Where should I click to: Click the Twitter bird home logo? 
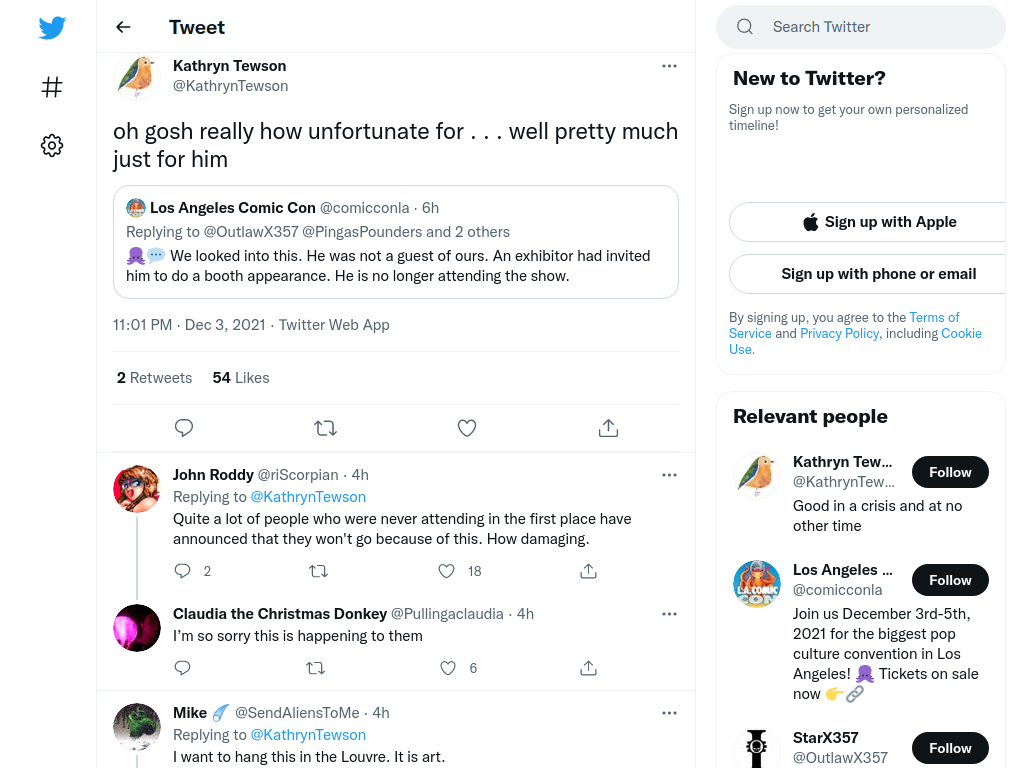52,27
